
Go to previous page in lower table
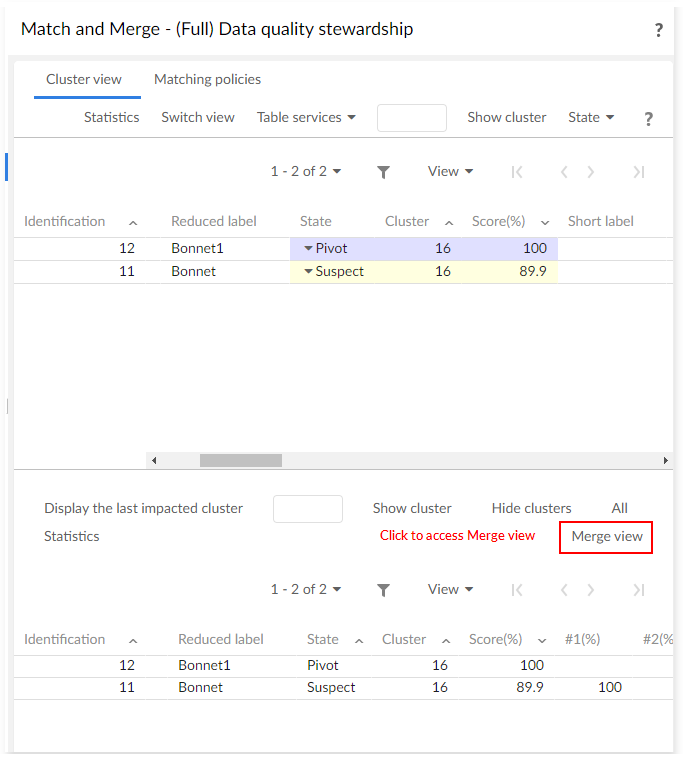click(564, 590)
